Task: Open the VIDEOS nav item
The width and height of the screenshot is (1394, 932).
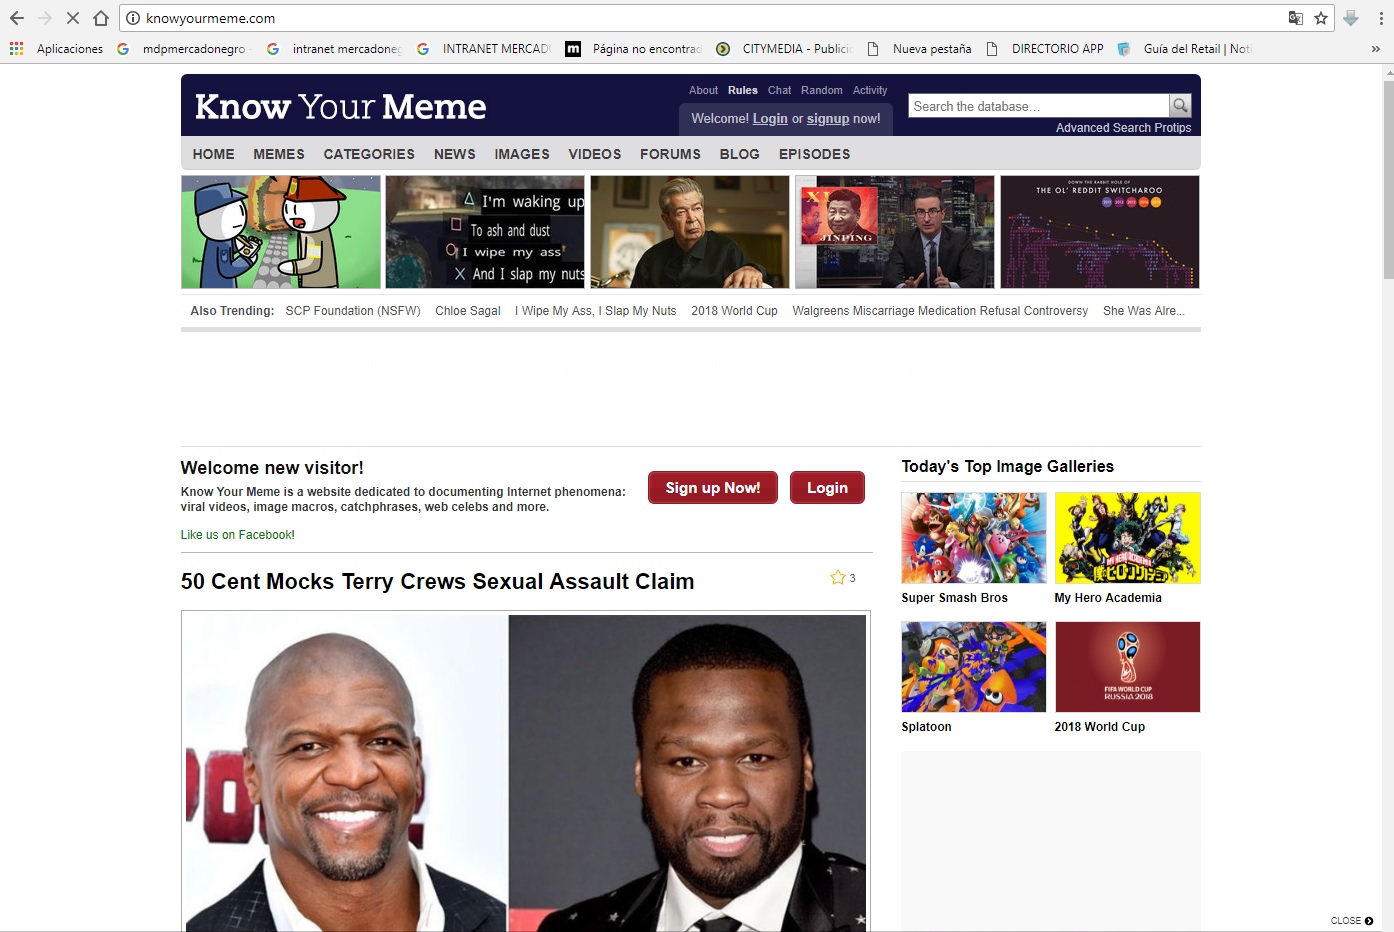Action: [595, 154]
